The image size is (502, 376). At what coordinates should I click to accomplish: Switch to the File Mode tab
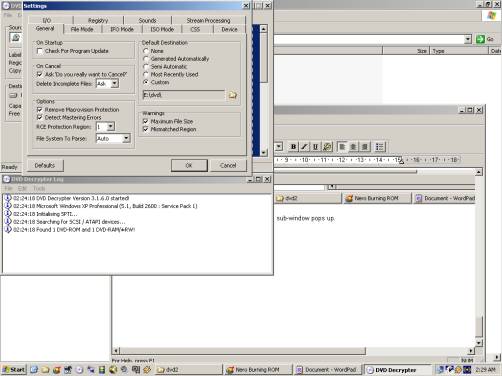pyautogui.click(x=82, y=29)
